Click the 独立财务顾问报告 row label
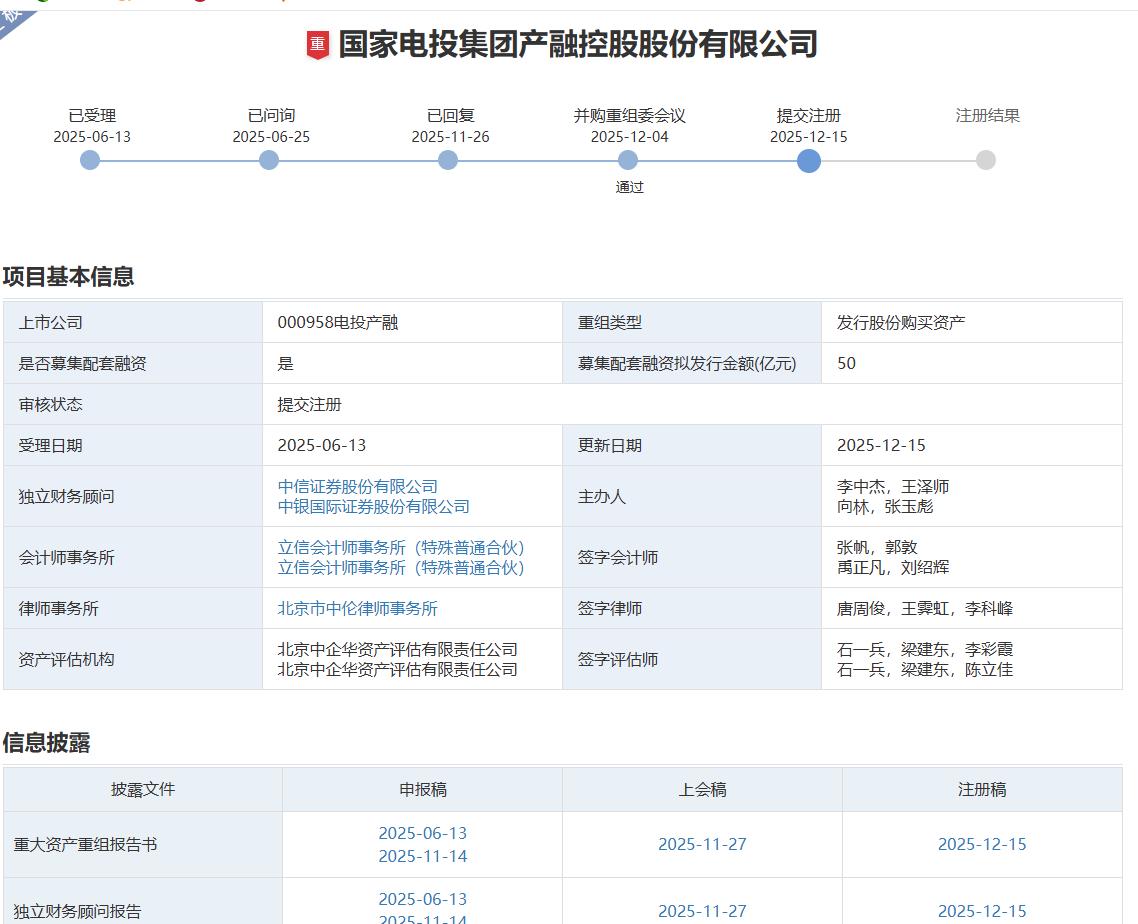 [77, 911]
